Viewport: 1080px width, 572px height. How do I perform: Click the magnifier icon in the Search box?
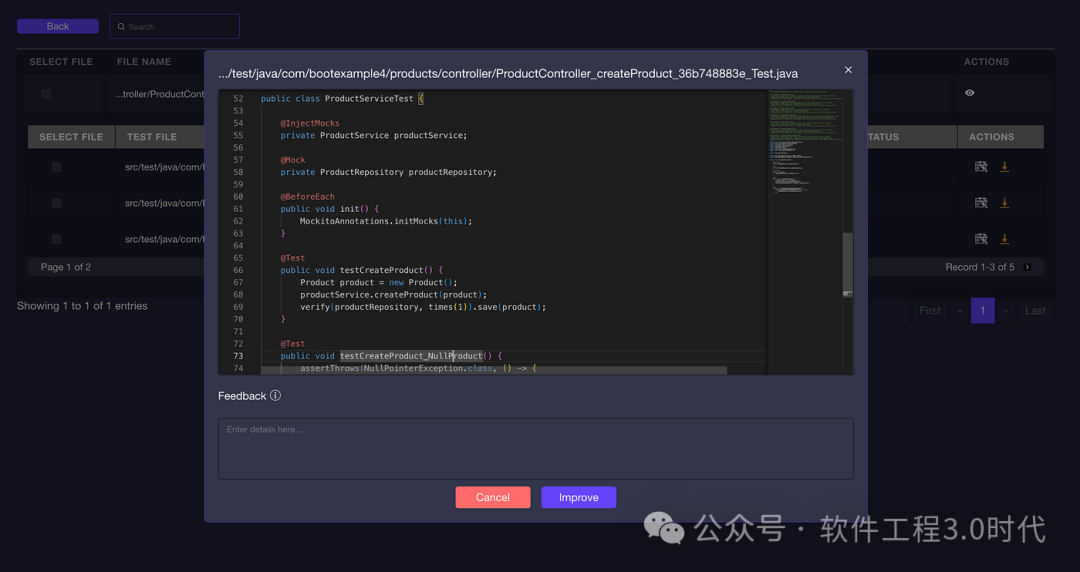(121, 27)
